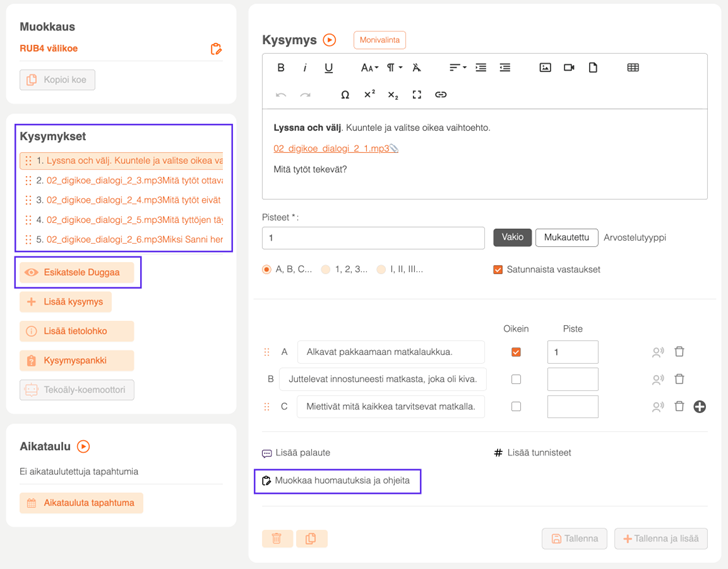
Task: Click the Esikatsele Duggaa button
Action: [77, 272]
